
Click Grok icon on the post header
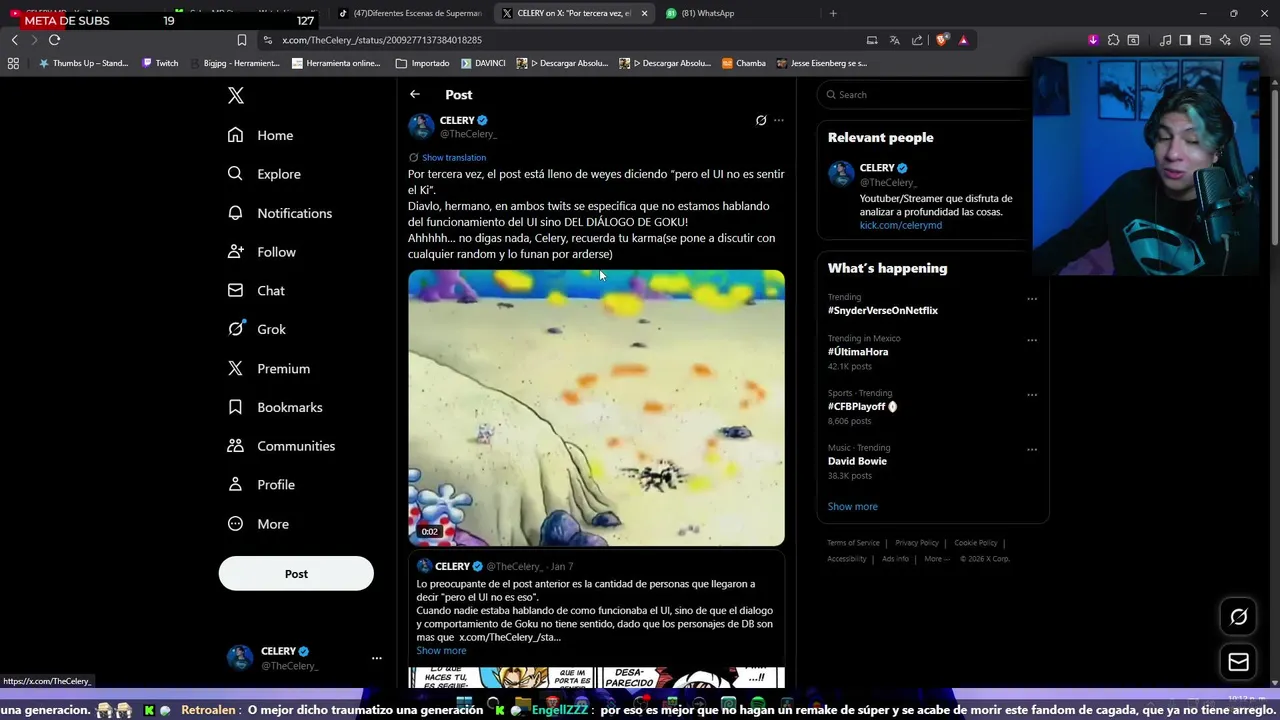tap(761, 120)
